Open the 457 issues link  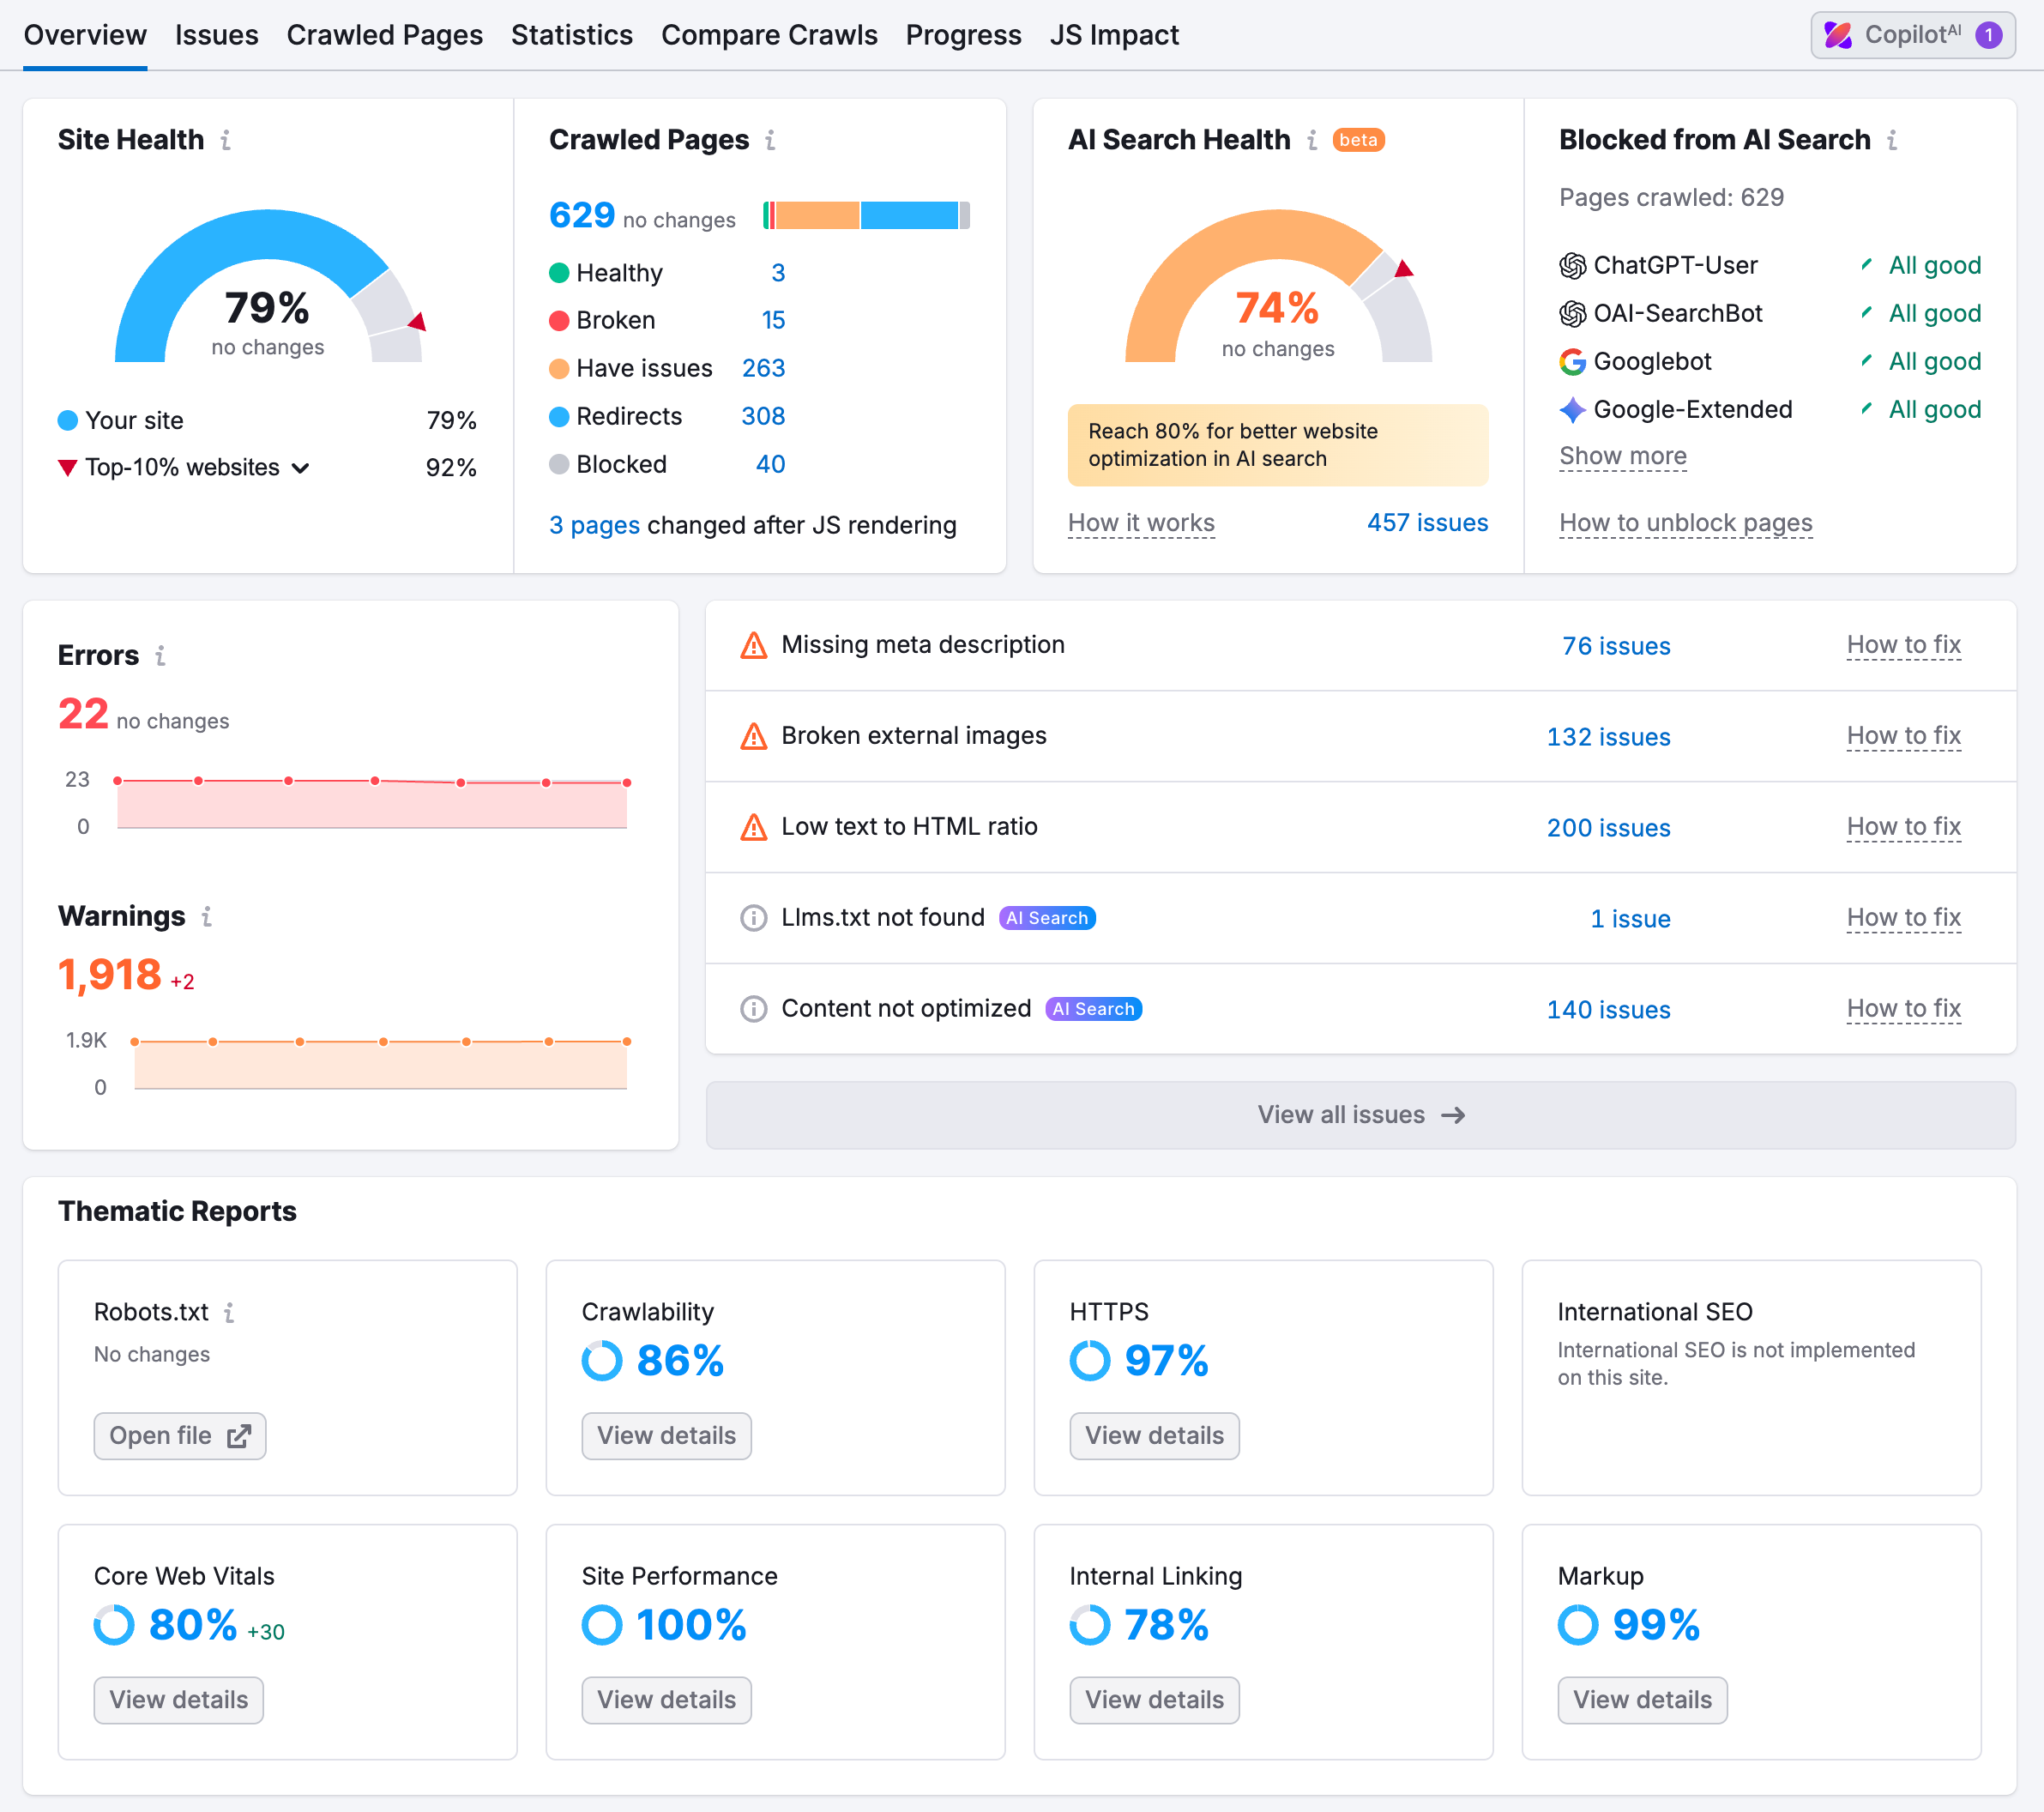tap(1427, 523)
